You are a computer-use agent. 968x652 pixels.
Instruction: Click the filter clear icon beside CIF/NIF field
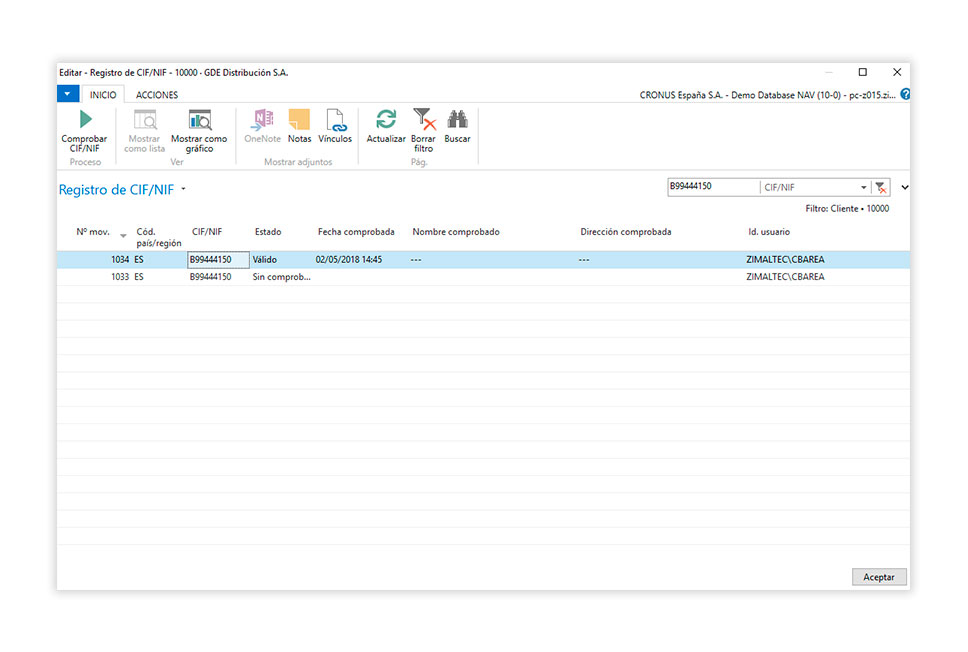(880, 187)
